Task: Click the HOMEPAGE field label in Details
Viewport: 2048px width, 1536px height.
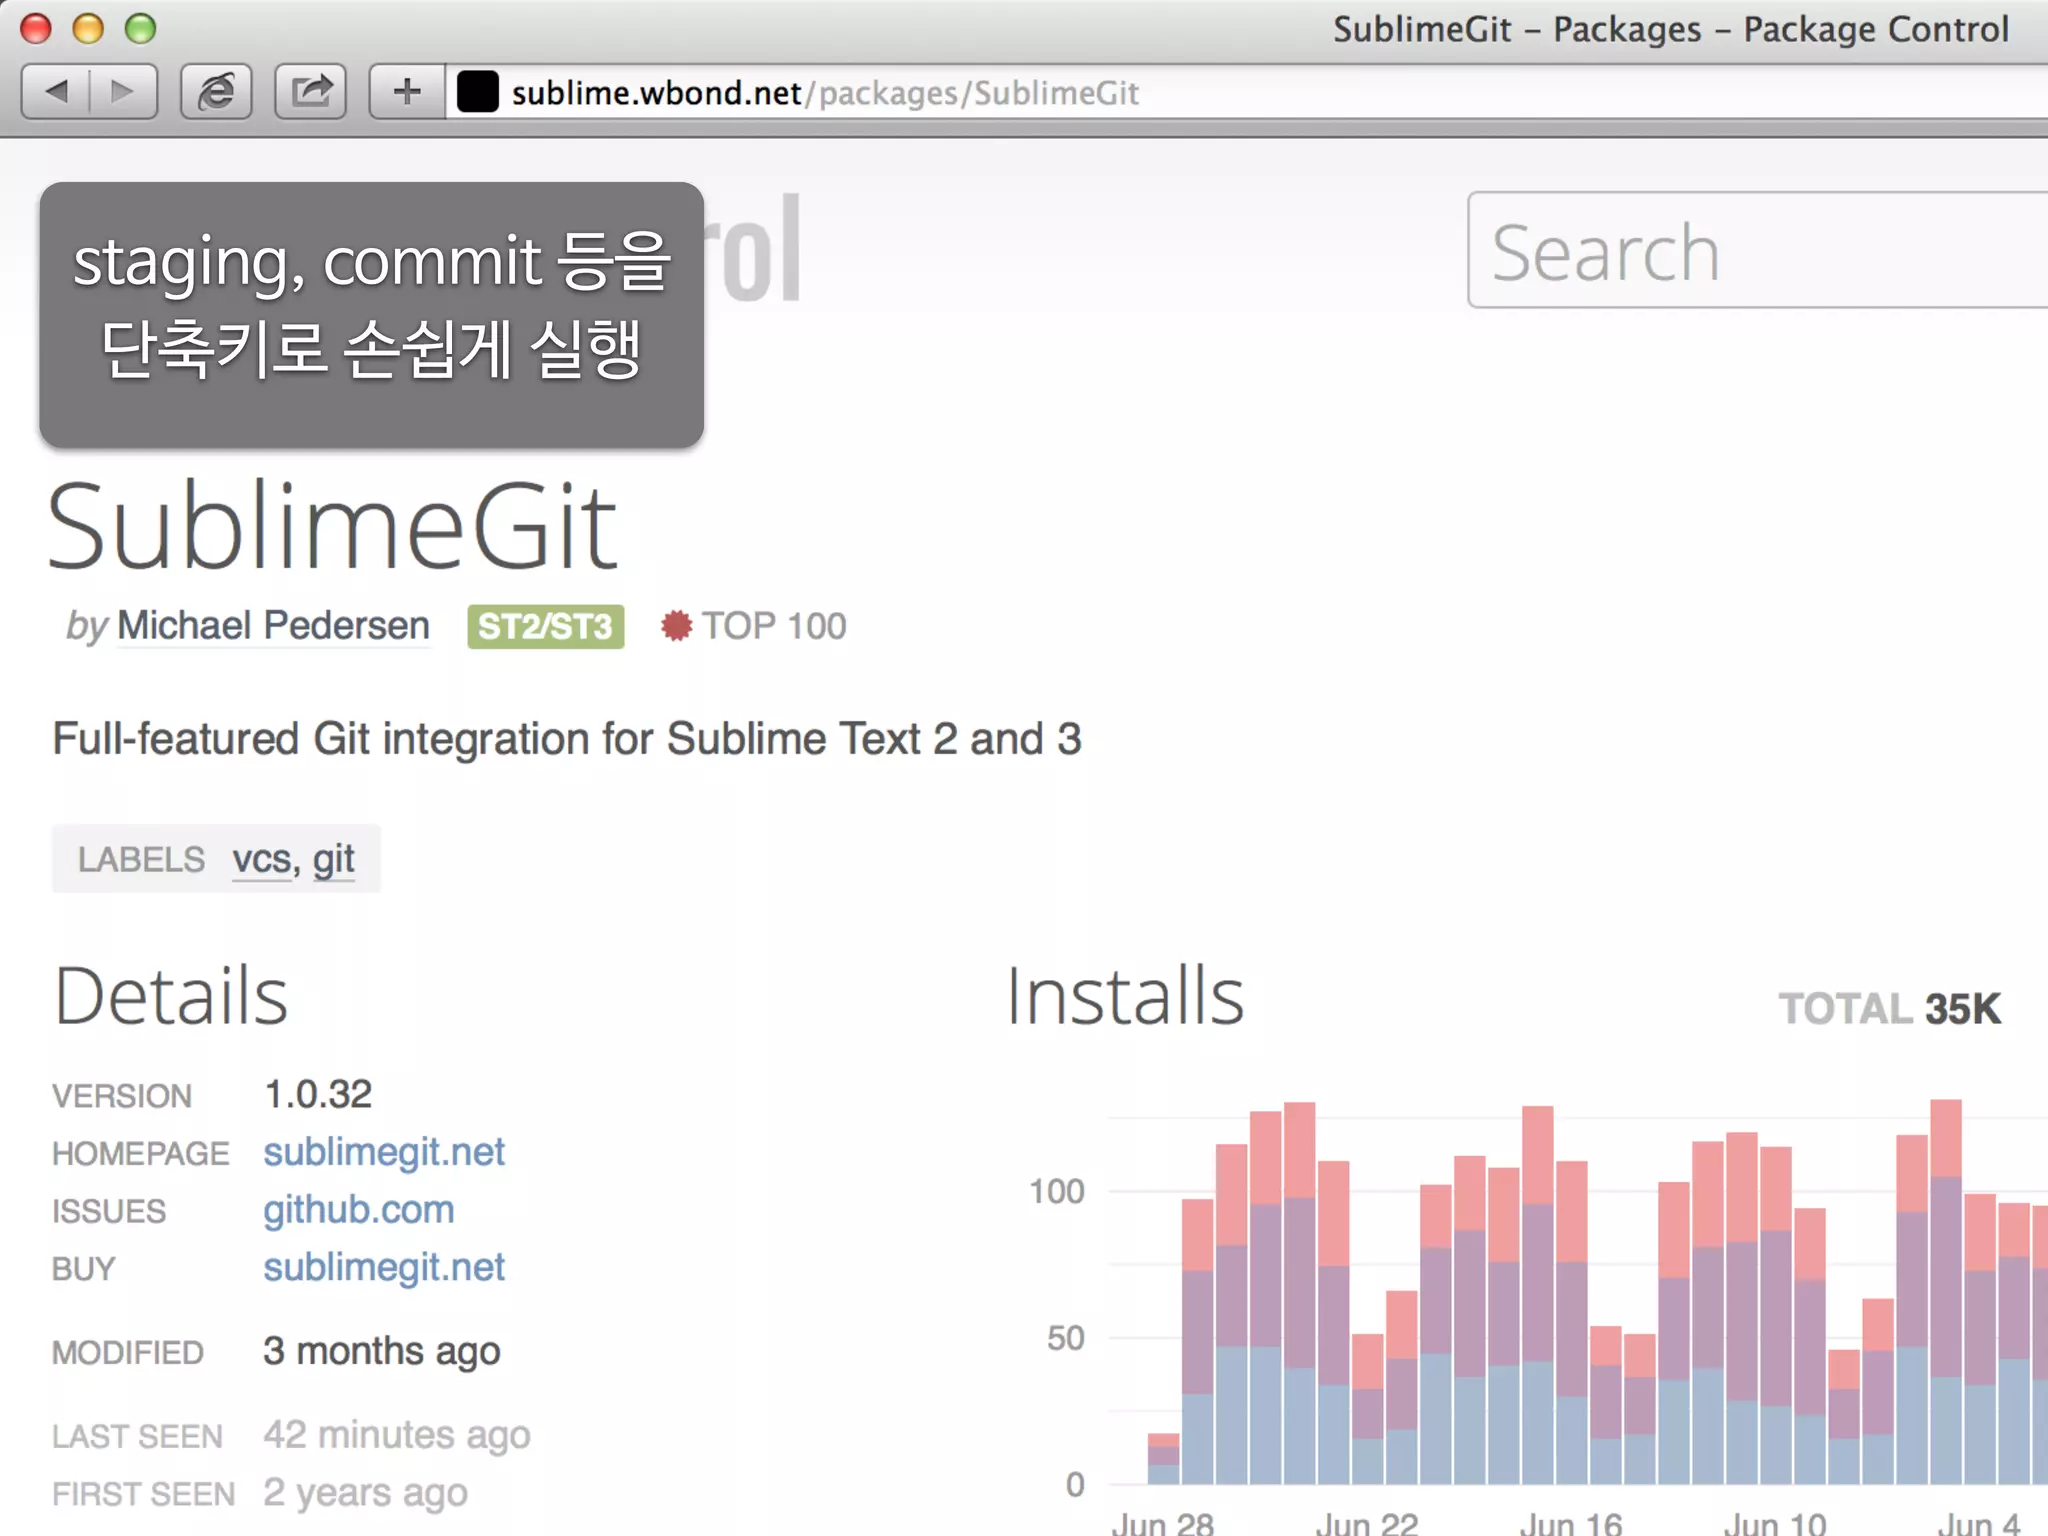Action: (x=141, y=1154)
